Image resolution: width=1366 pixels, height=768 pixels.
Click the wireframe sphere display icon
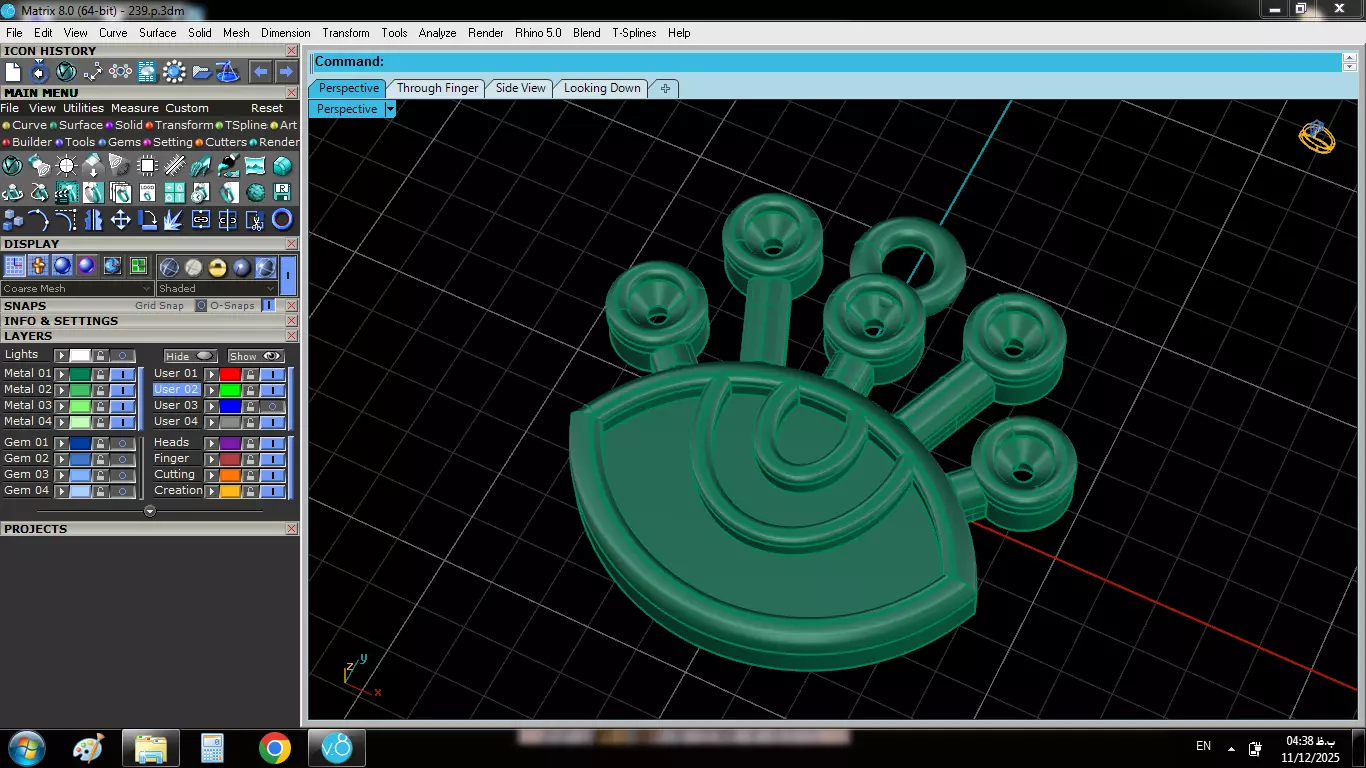(x=169, y=267)
